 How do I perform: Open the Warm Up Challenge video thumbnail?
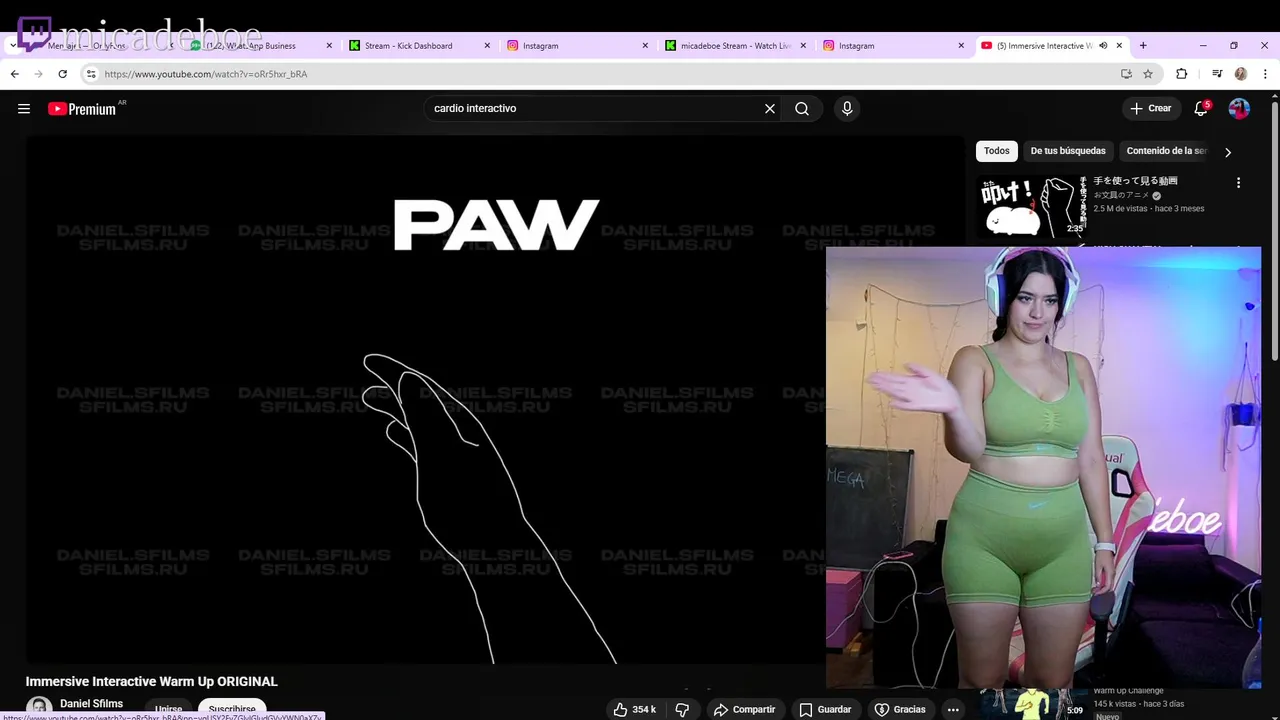1031,704
